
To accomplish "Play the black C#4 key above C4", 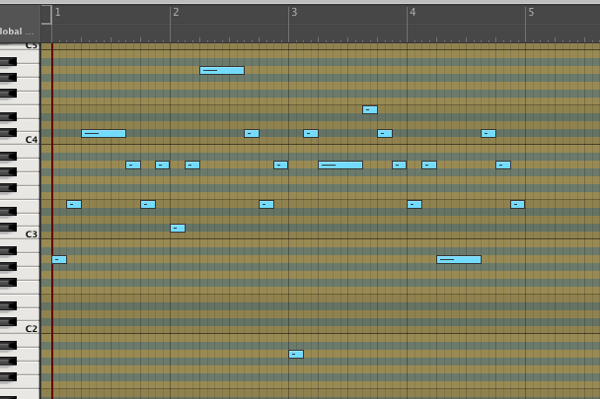I will (8, 133).
